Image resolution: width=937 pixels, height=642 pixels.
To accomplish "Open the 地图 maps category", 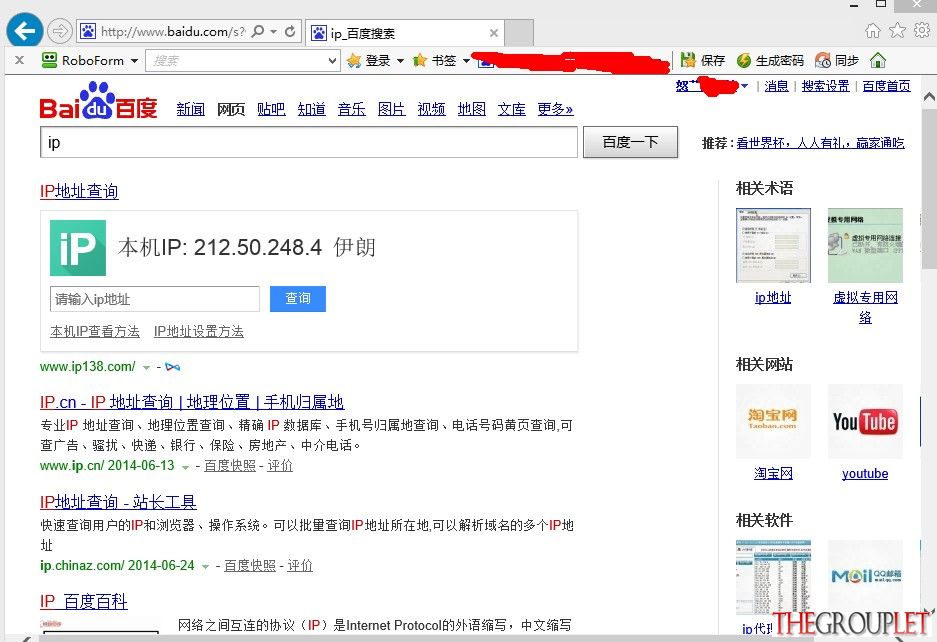I will point(471,109).
